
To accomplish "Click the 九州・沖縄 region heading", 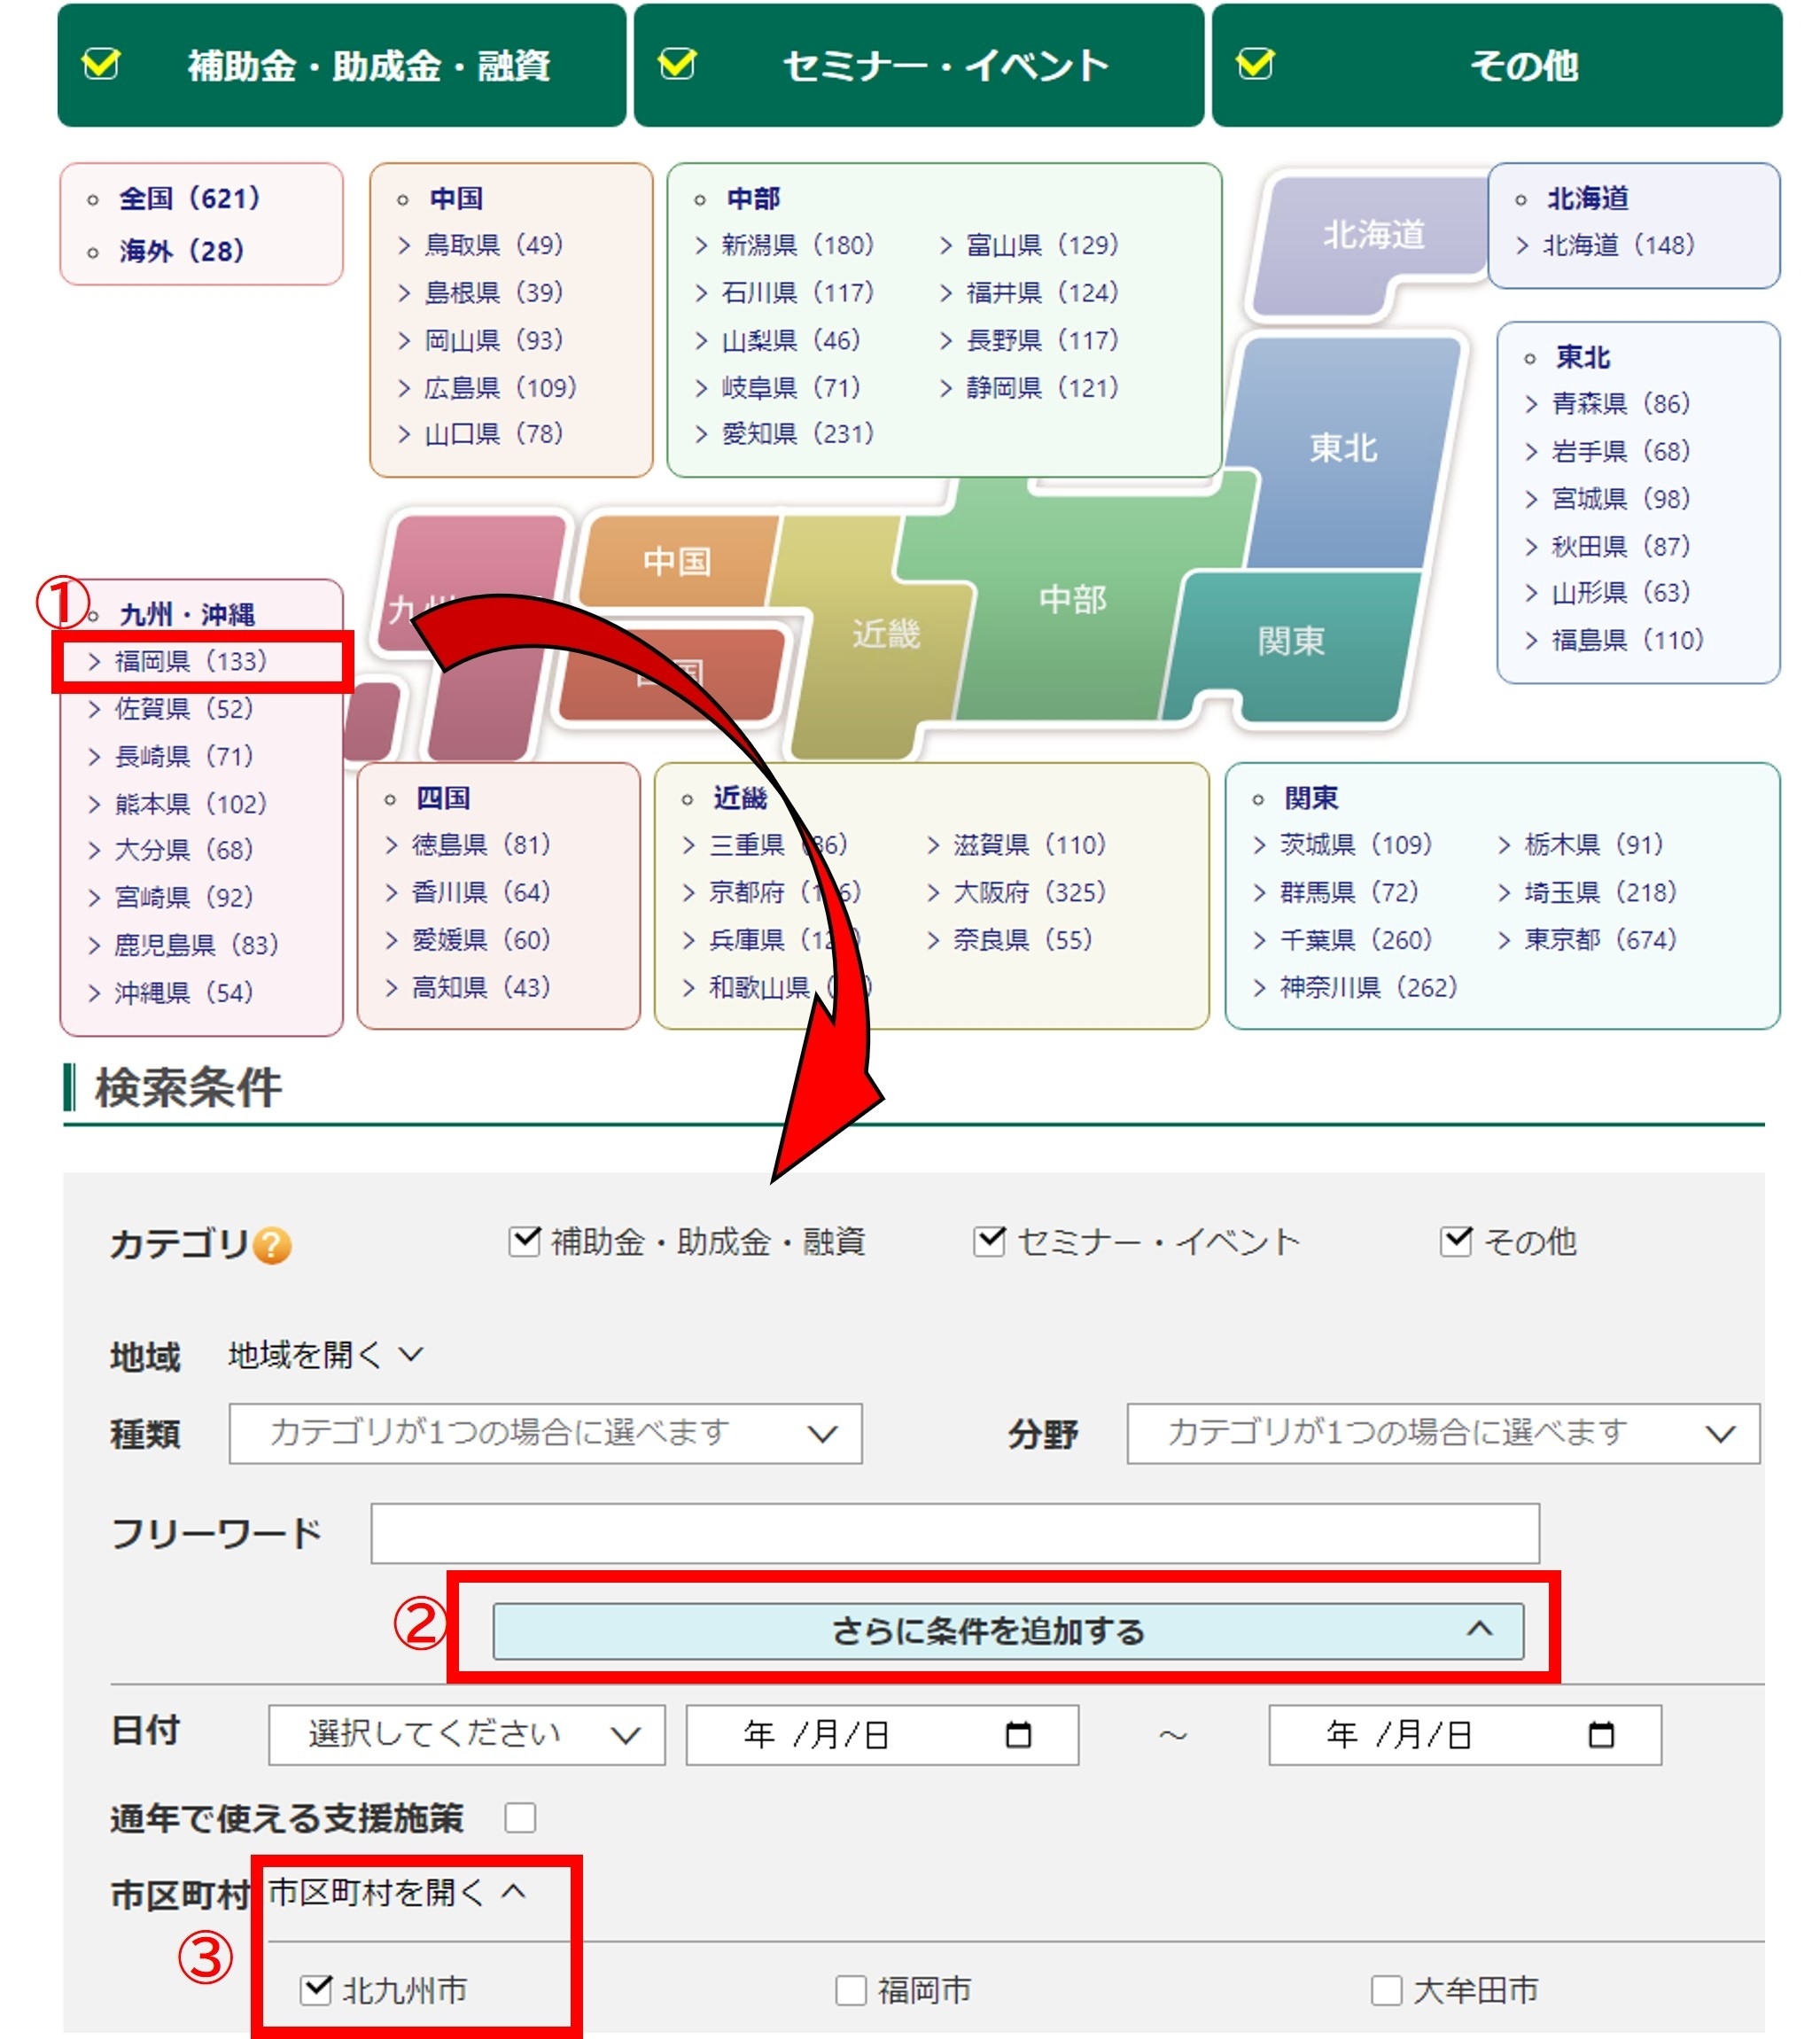I will (x=186, y=614).
